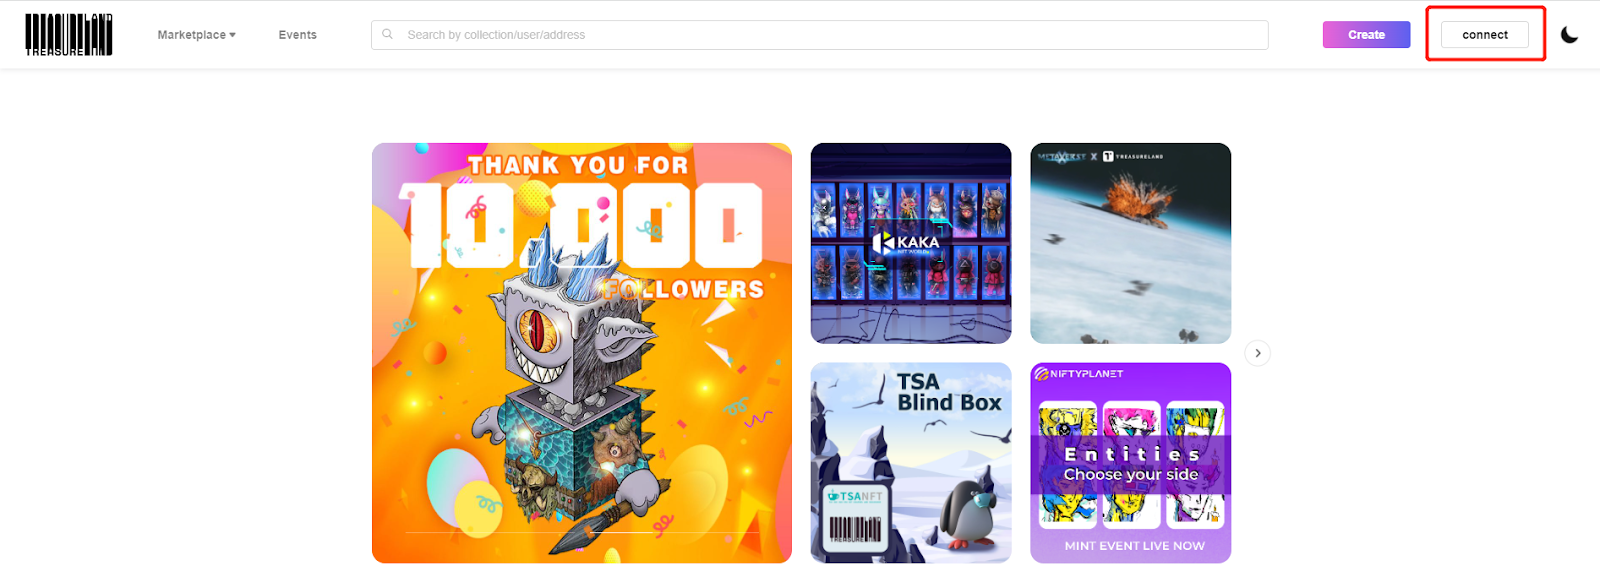Screen dimensions: 1600x588
Task: Expand the Marketplace dropdown menu
Action: point(196,34)
